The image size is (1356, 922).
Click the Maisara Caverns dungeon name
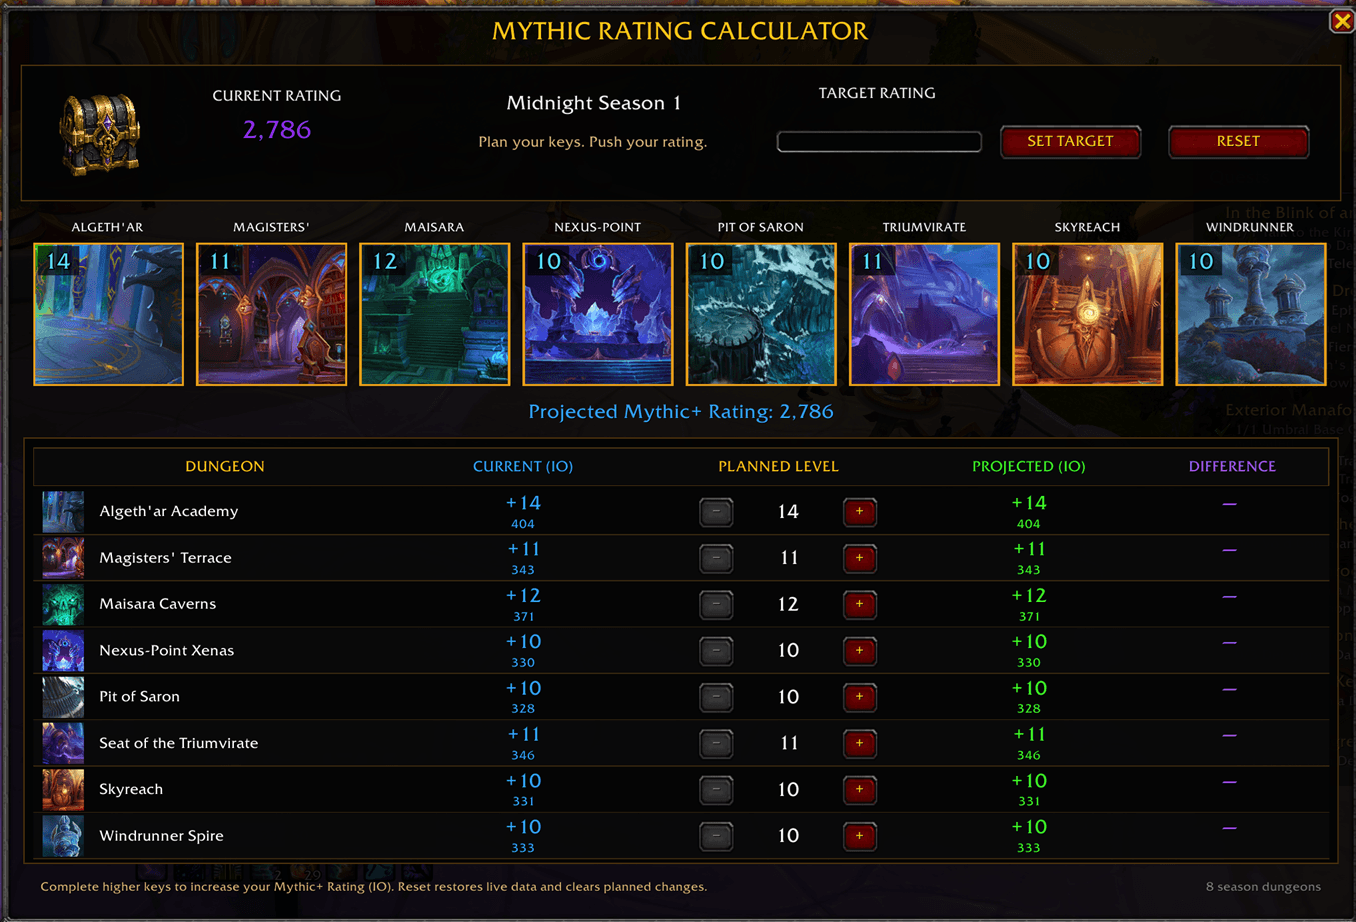click(157, 604)
